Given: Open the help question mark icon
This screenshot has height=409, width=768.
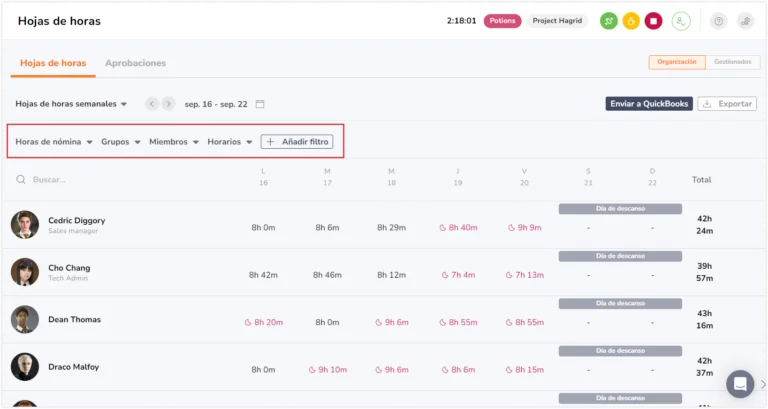Looking at the screenshot, I should (719, 21).
